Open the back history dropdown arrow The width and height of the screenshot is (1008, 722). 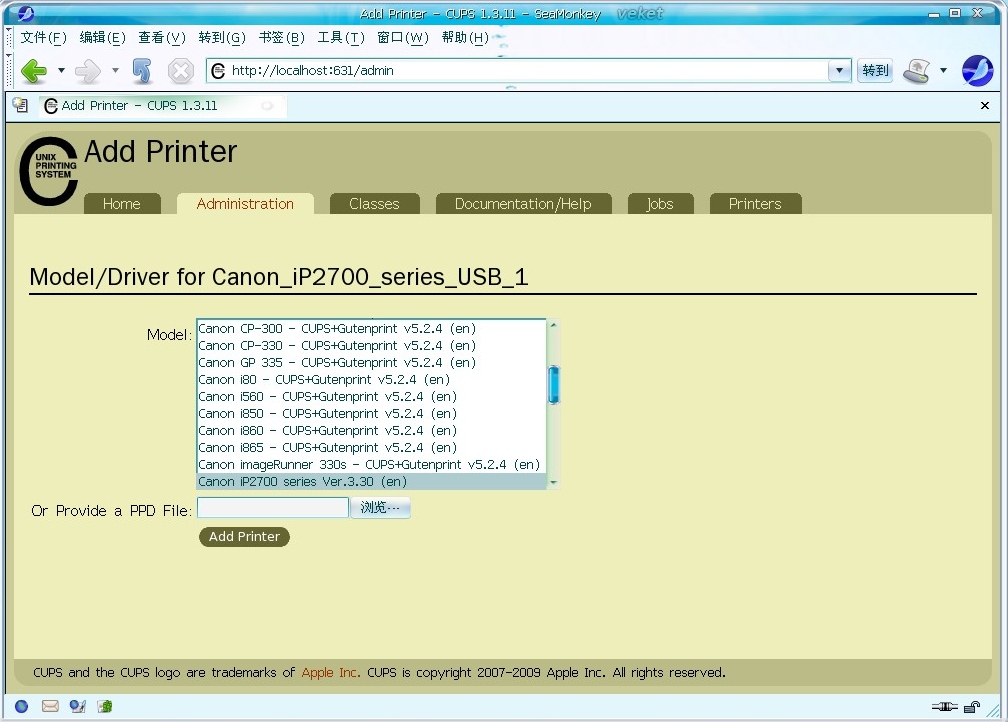[61, 70]
